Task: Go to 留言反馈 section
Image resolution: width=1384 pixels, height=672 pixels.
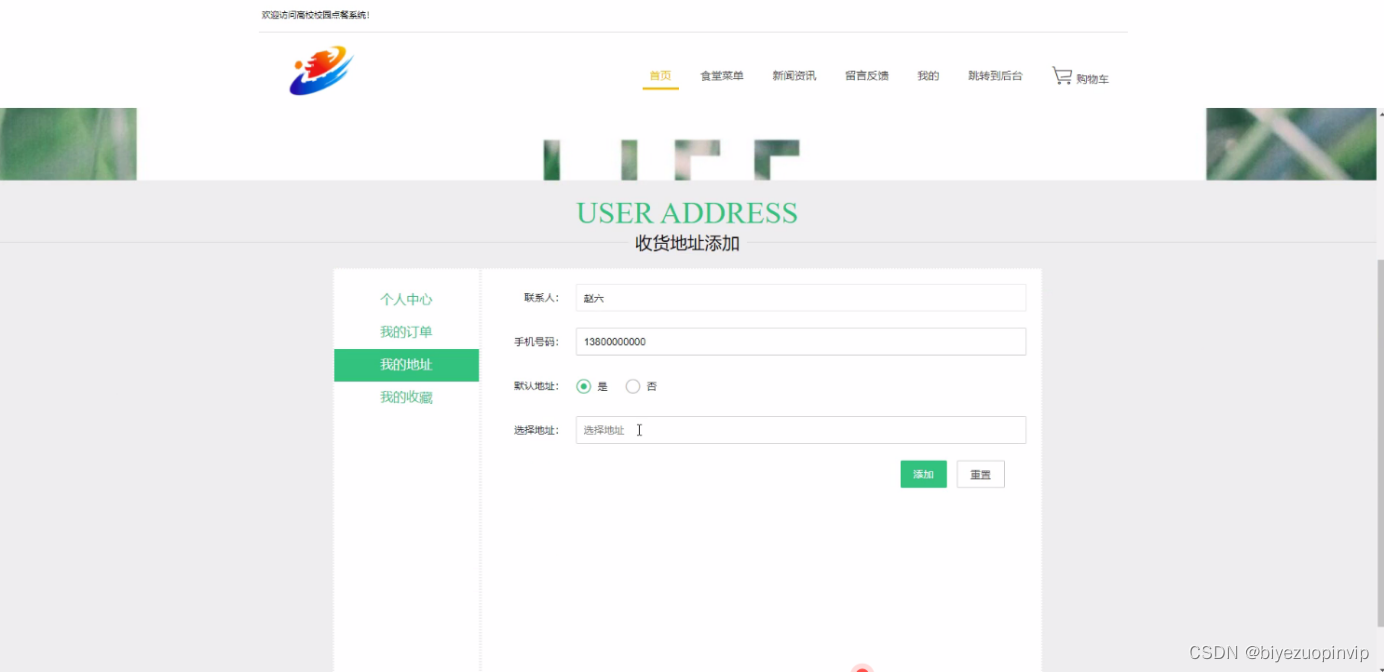Action: [866, 75]
